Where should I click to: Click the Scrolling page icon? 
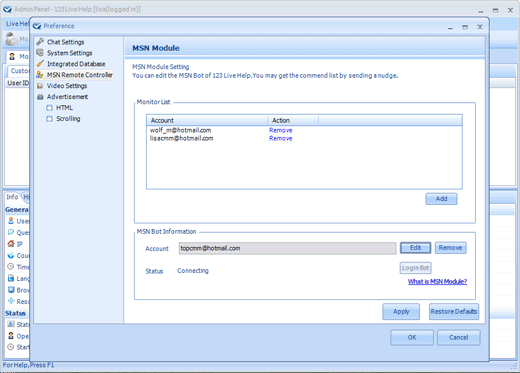[x=50, y=119]
